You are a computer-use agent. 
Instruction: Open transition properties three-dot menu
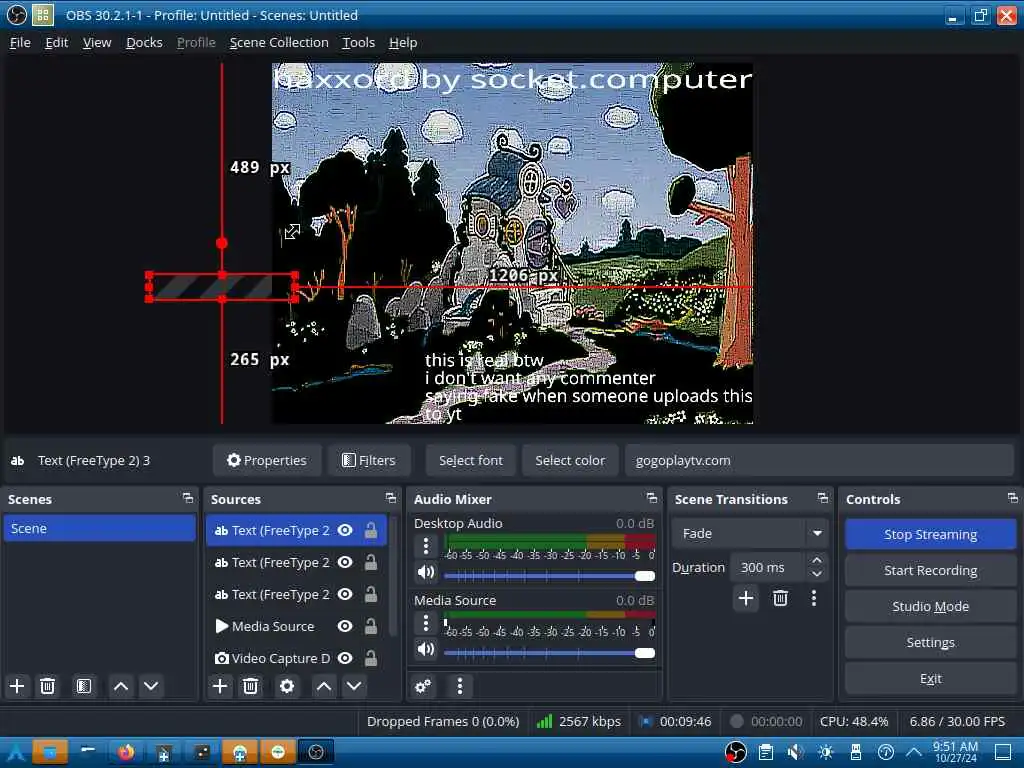point(814,598)
